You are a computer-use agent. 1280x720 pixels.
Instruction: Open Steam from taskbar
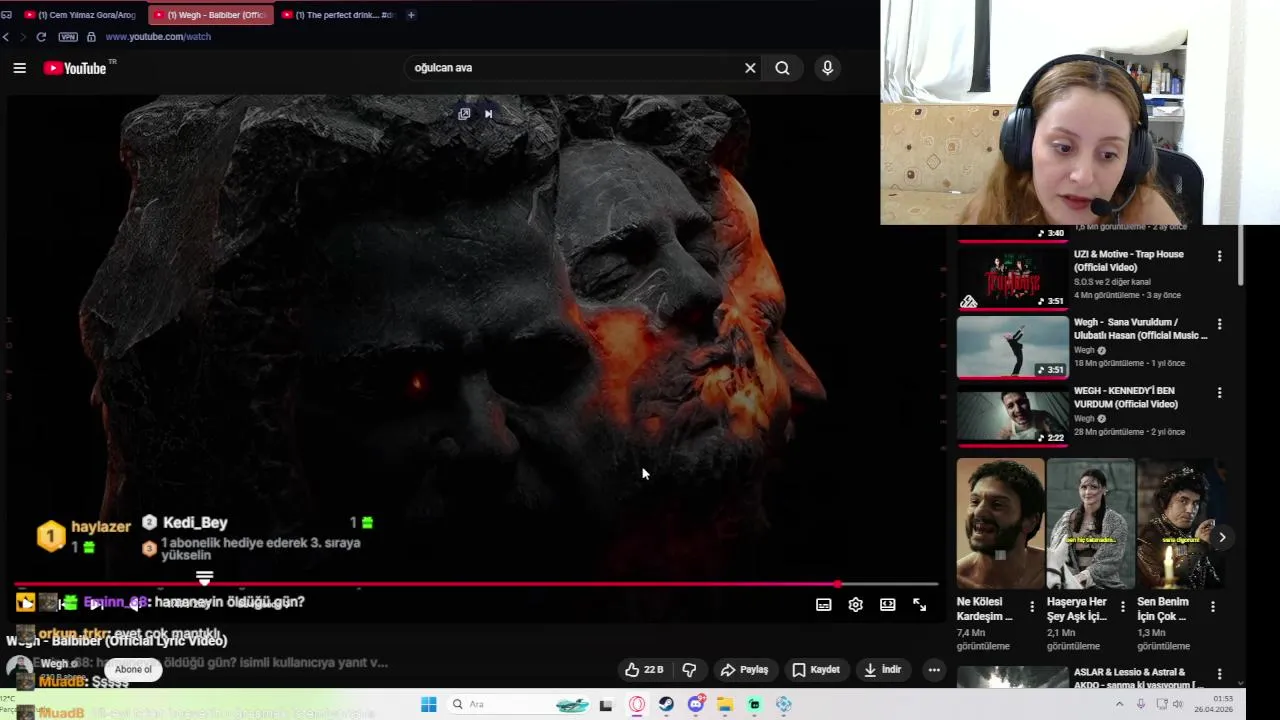point(666,704)
